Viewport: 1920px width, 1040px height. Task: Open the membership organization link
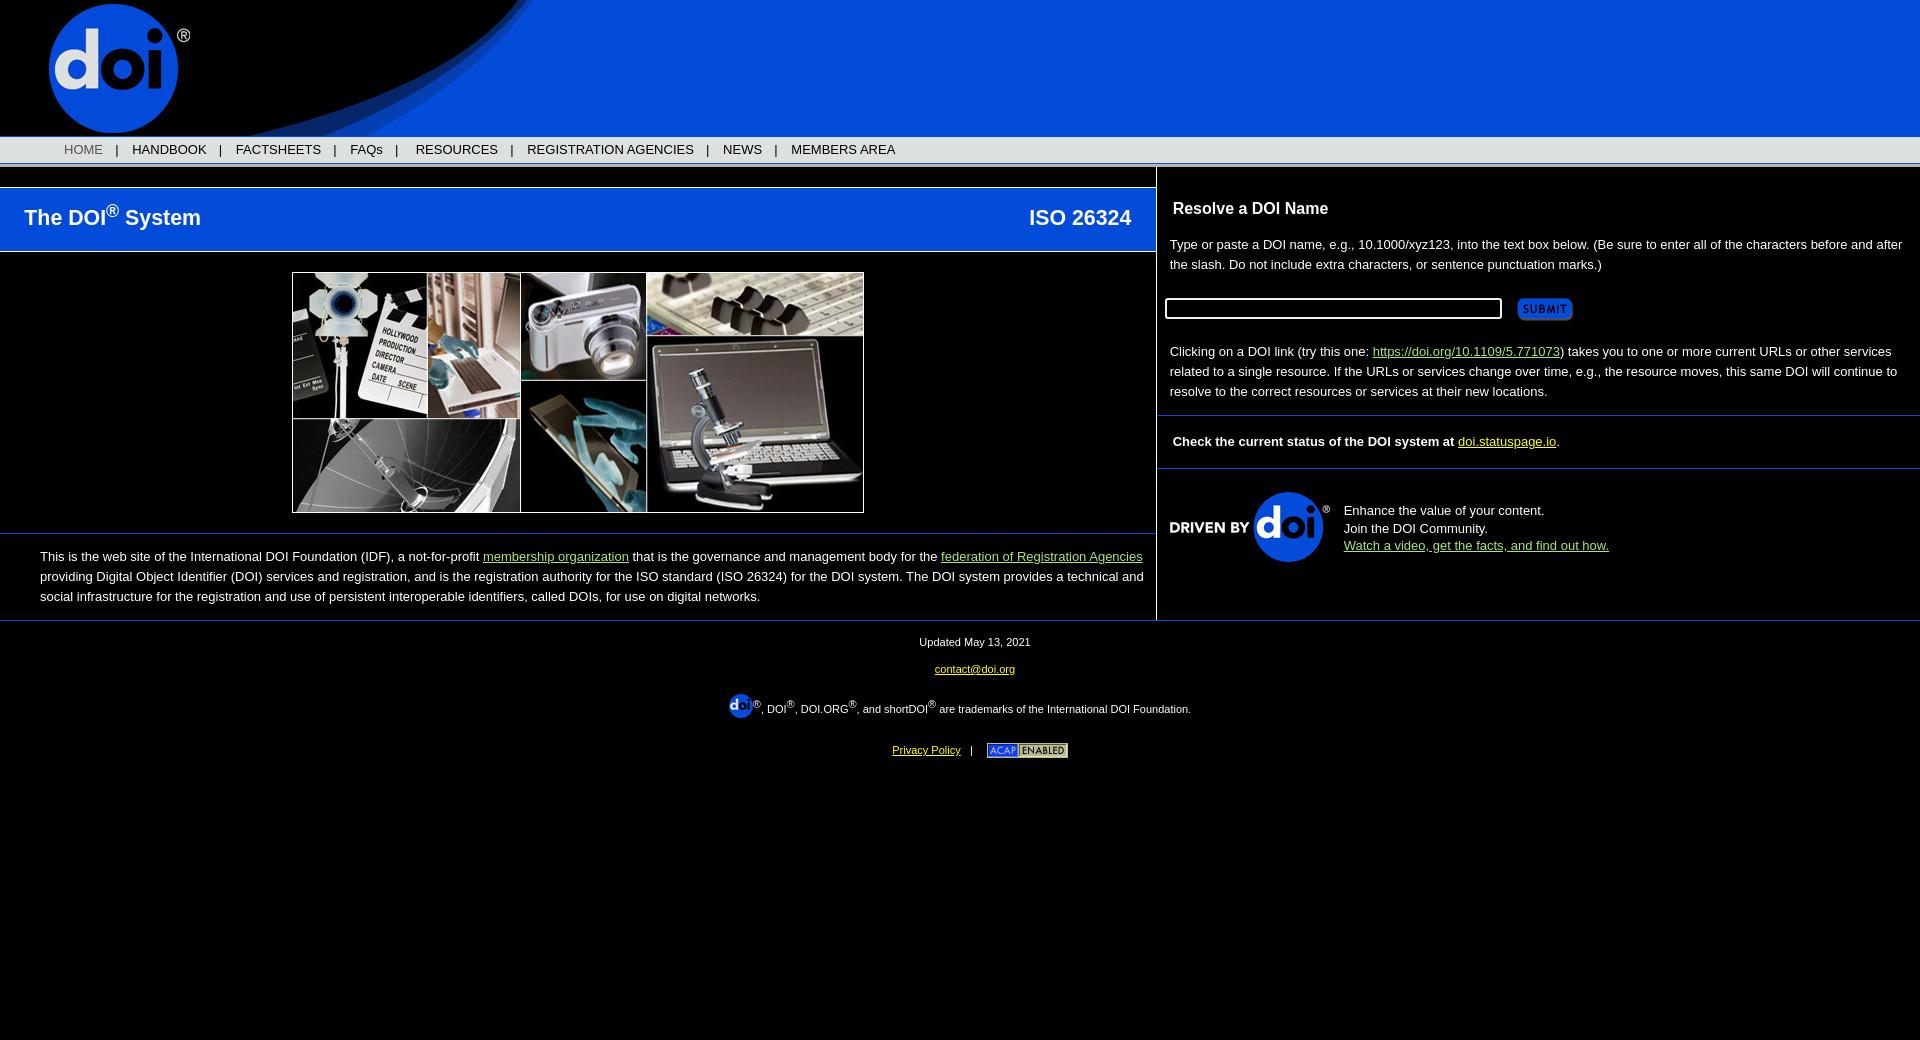point(556,557)
